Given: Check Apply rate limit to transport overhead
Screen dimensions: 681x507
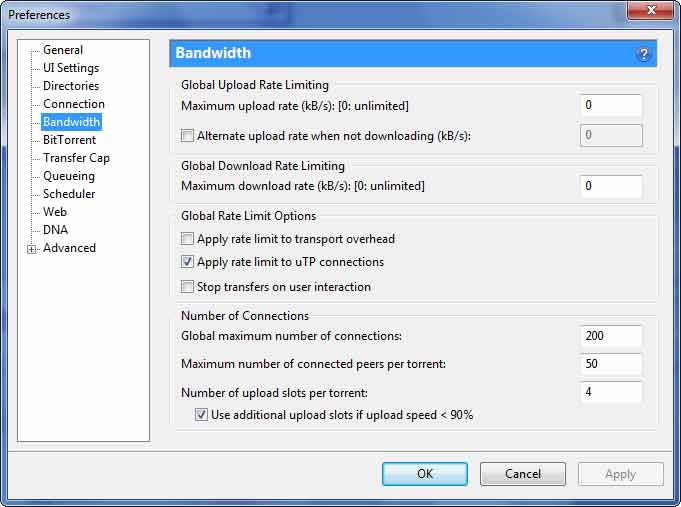Looking at the screenshot, I should click(187, 239).
